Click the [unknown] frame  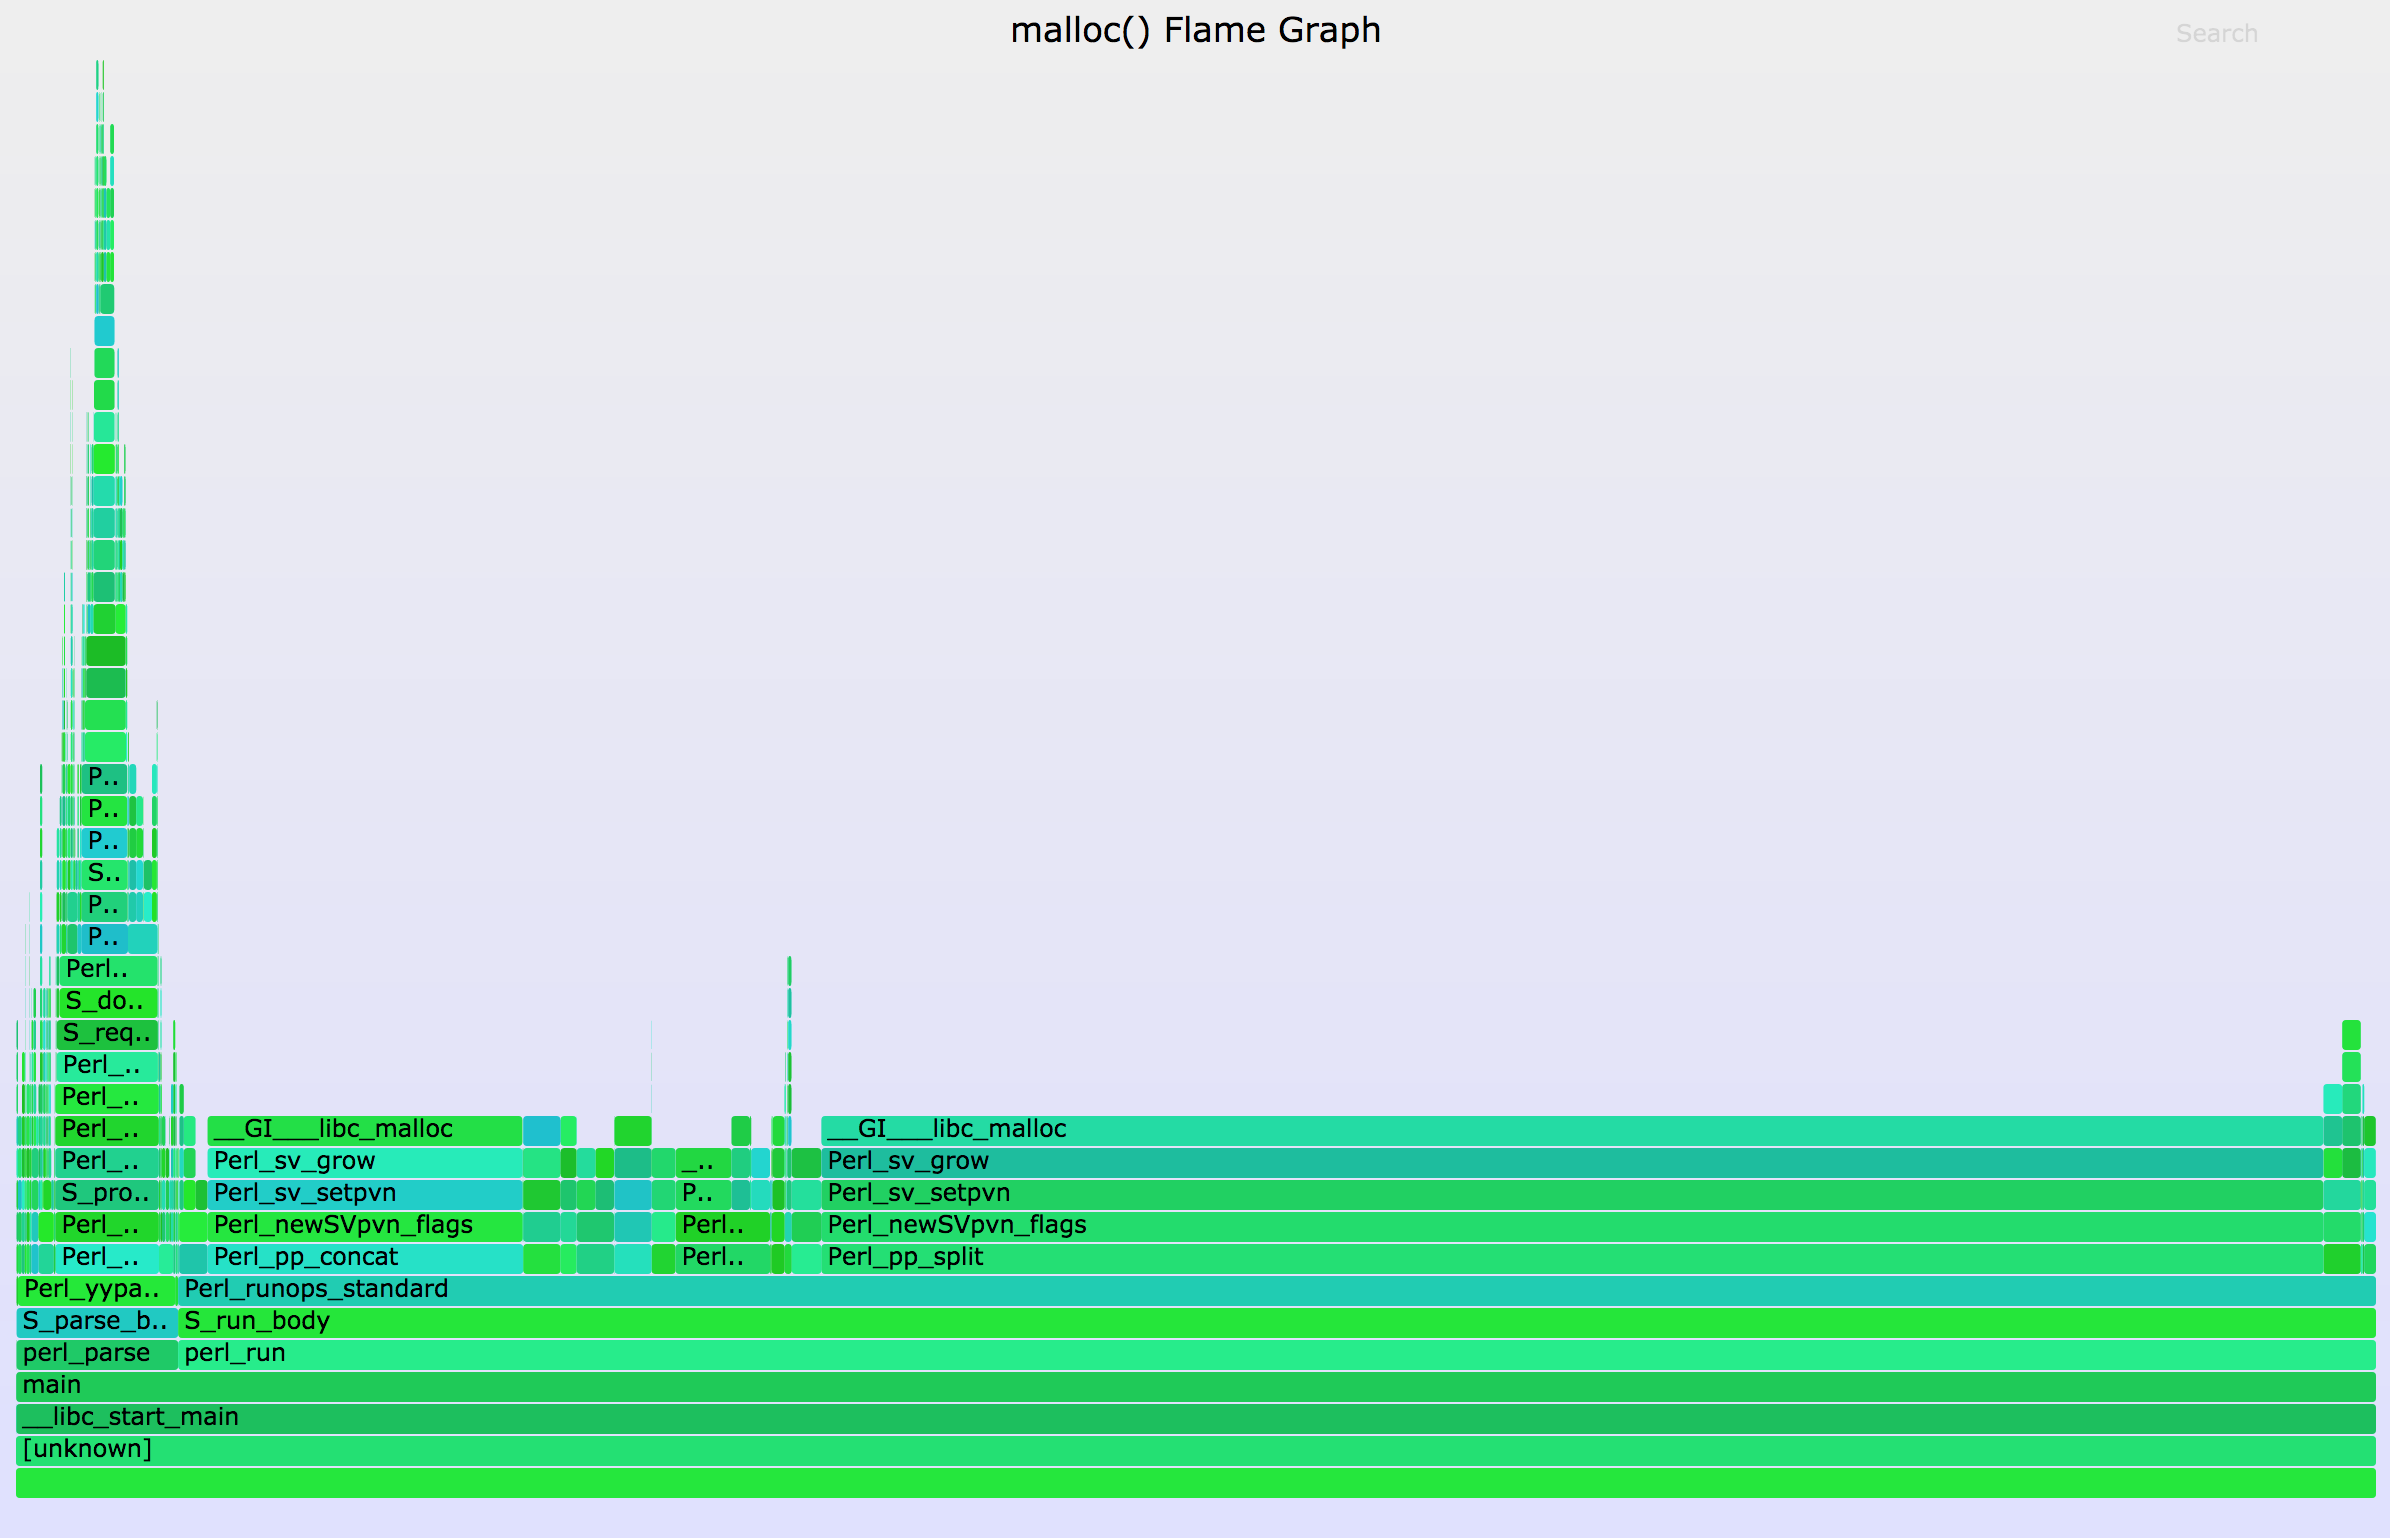tap(1195, 1450)
